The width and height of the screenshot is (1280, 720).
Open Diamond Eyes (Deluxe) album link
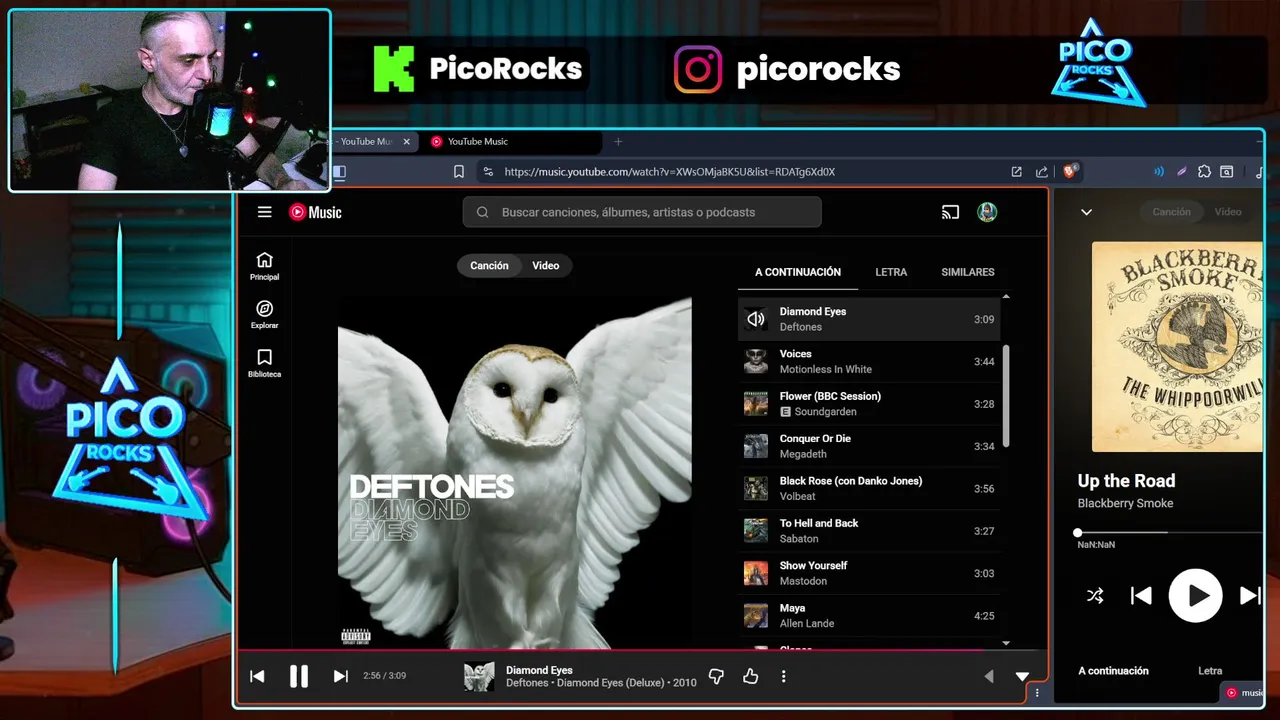coord(610,683)
